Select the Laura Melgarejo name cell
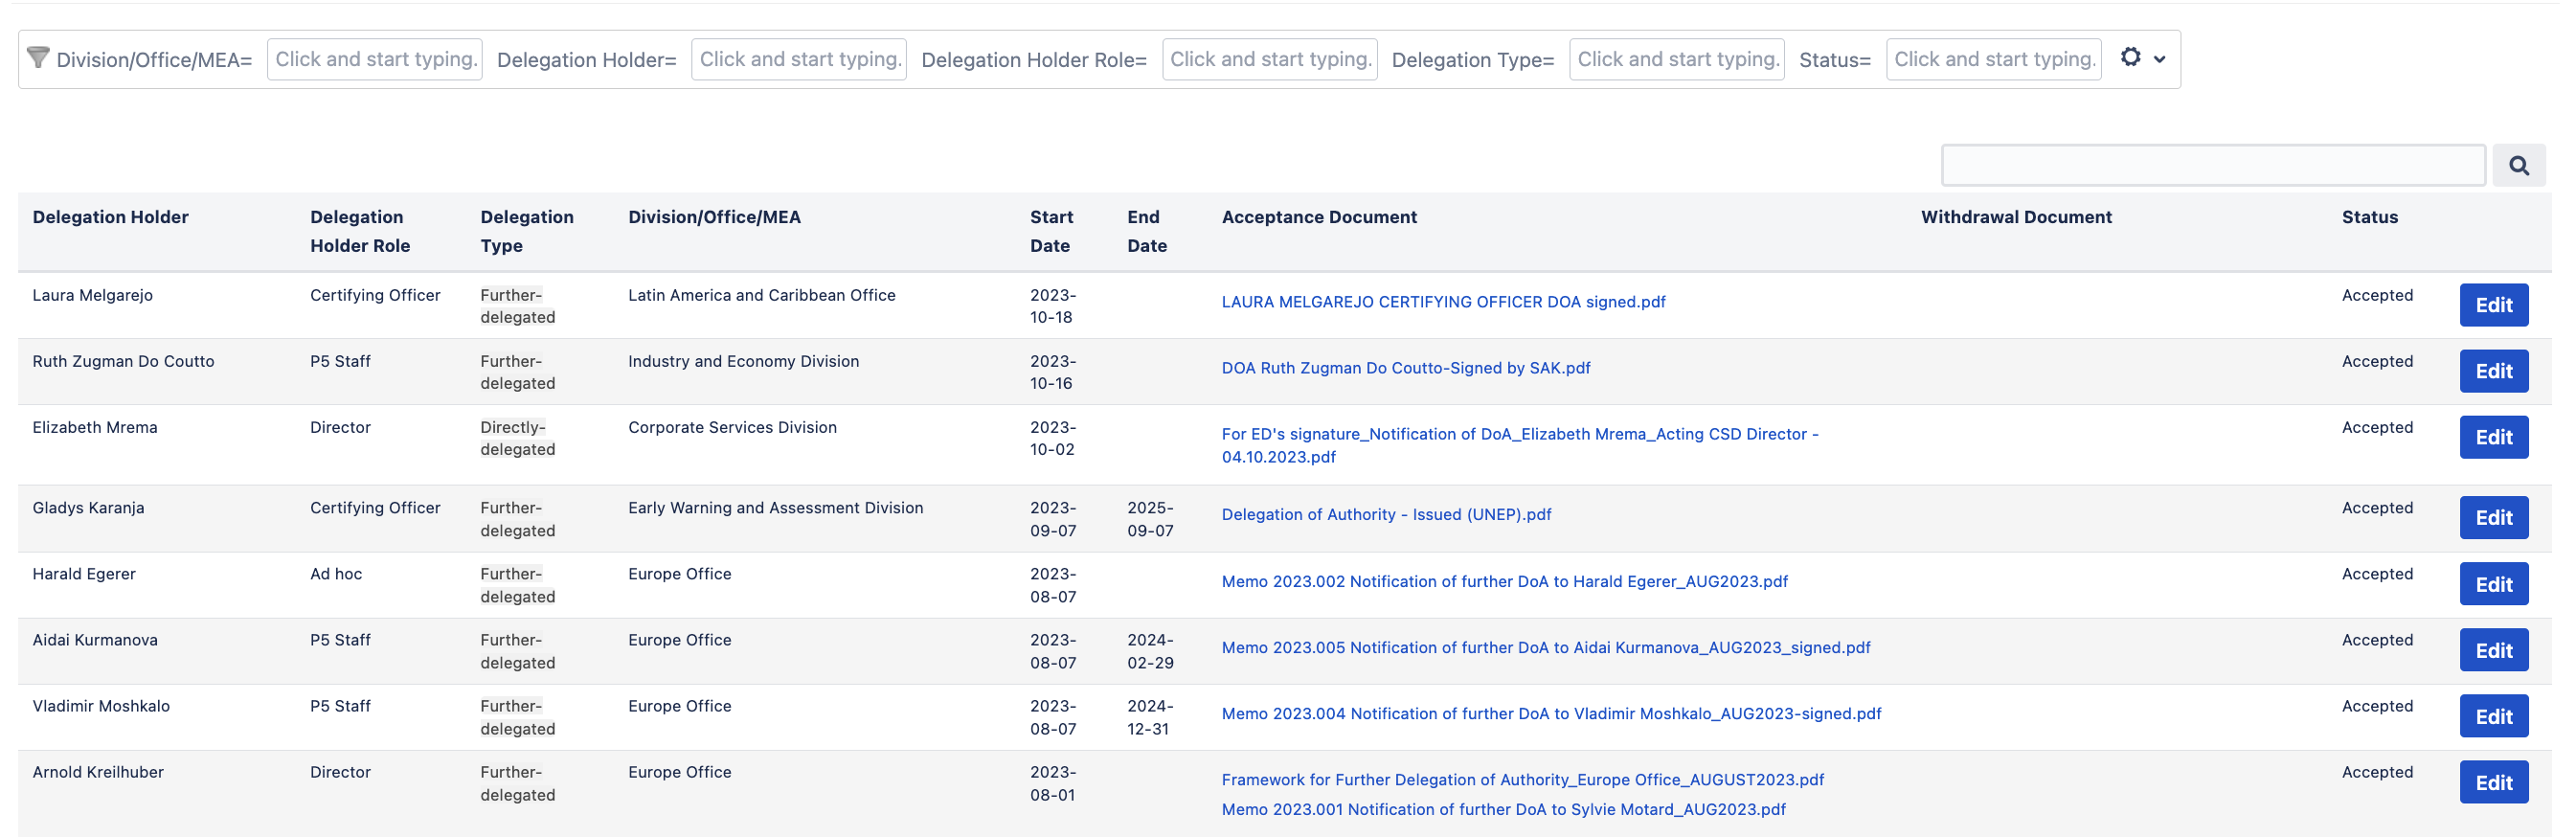 [92, 295]
